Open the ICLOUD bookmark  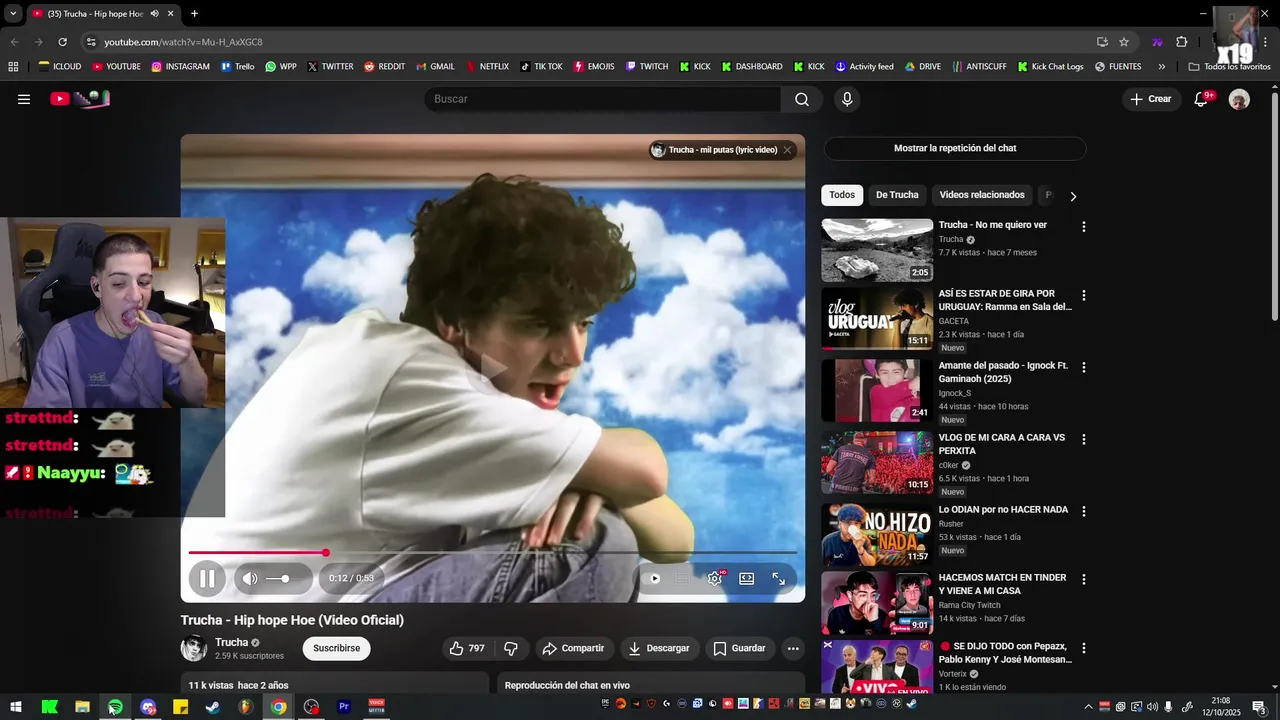[60, 67]
